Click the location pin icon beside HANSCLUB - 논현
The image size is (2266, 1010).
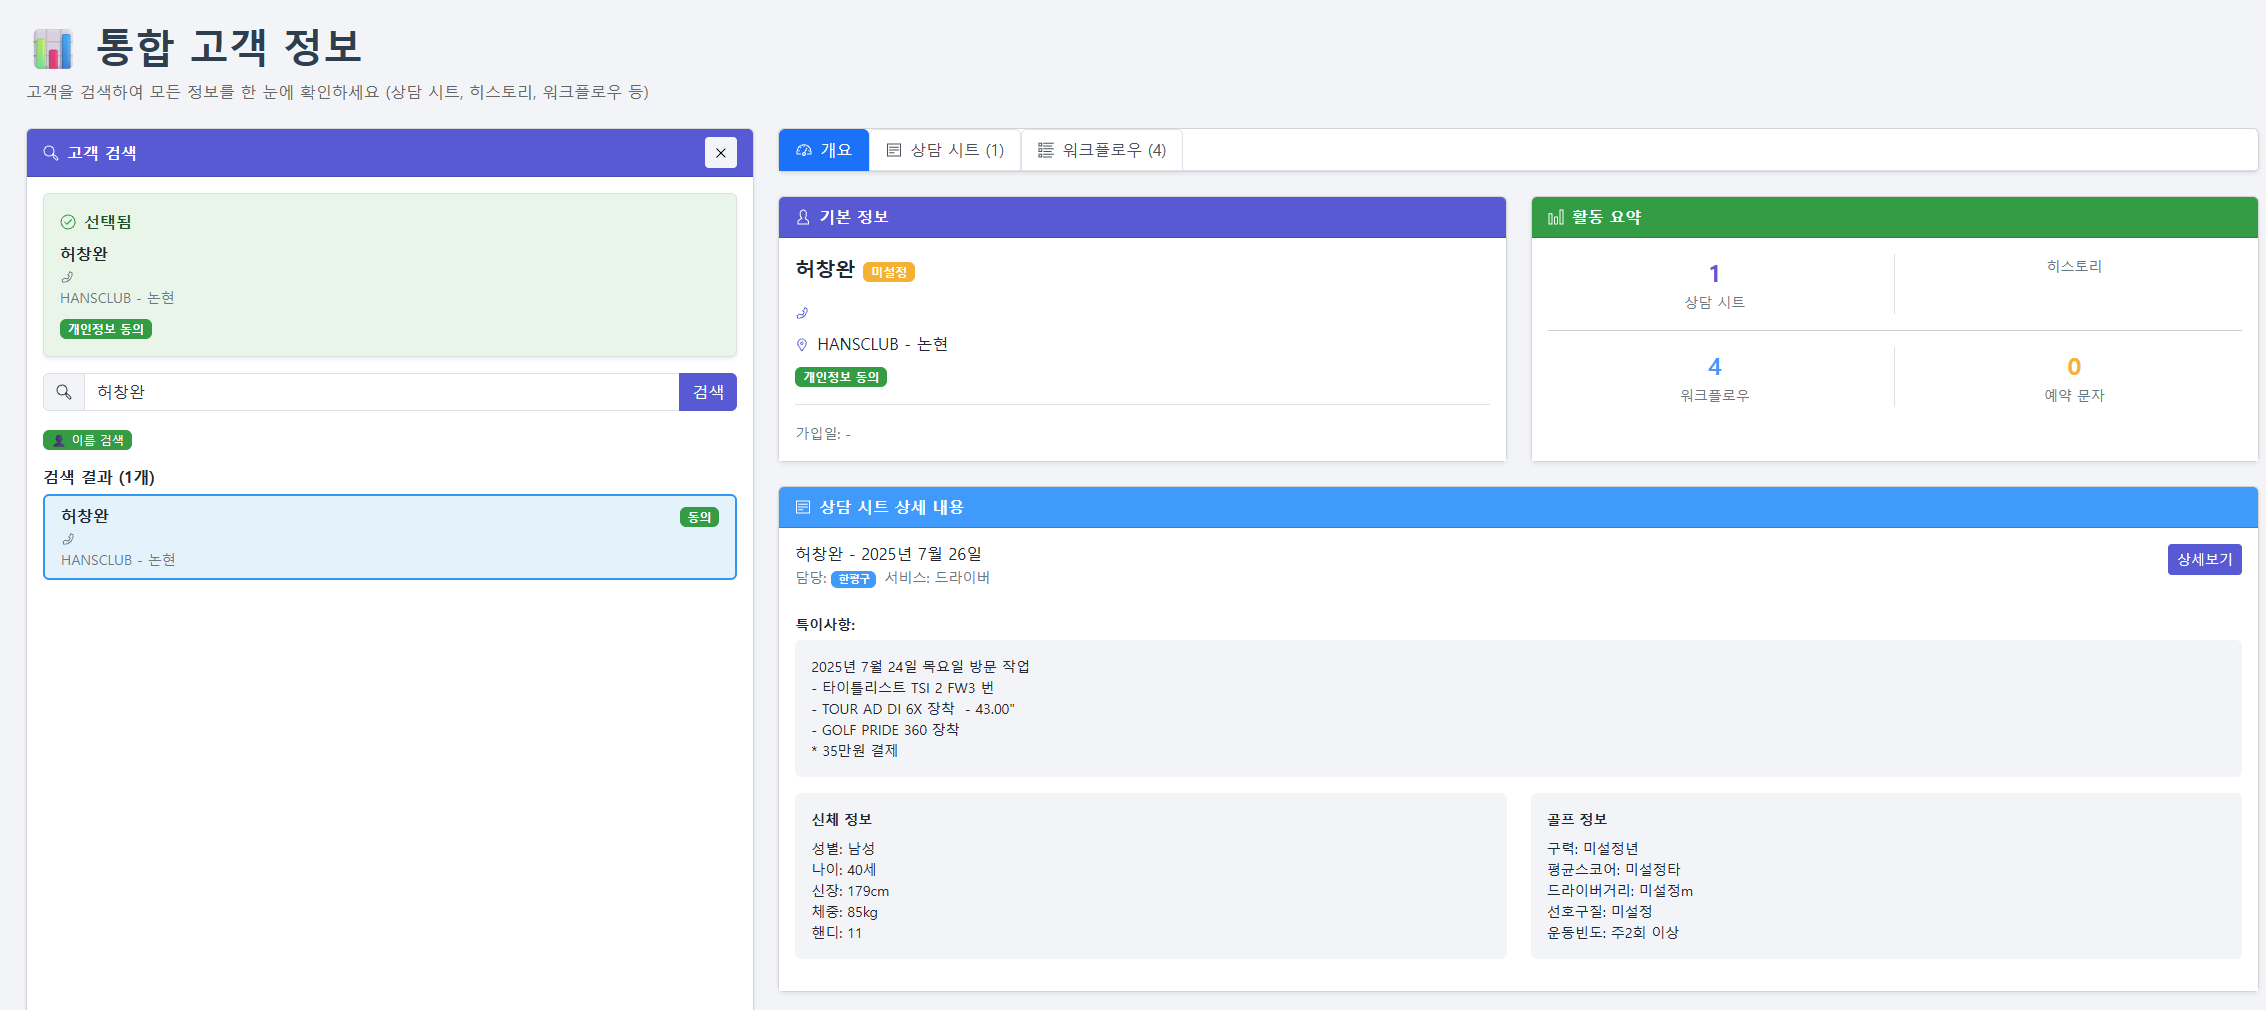point(802,345)
